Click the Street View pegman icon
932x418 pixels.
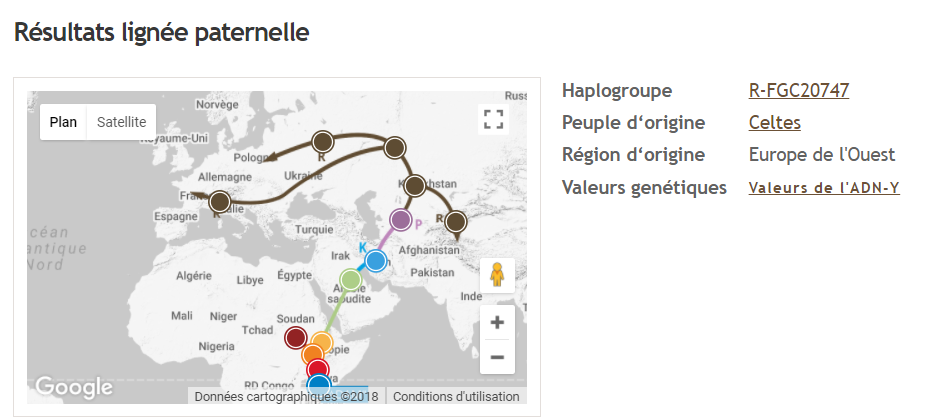497,275
